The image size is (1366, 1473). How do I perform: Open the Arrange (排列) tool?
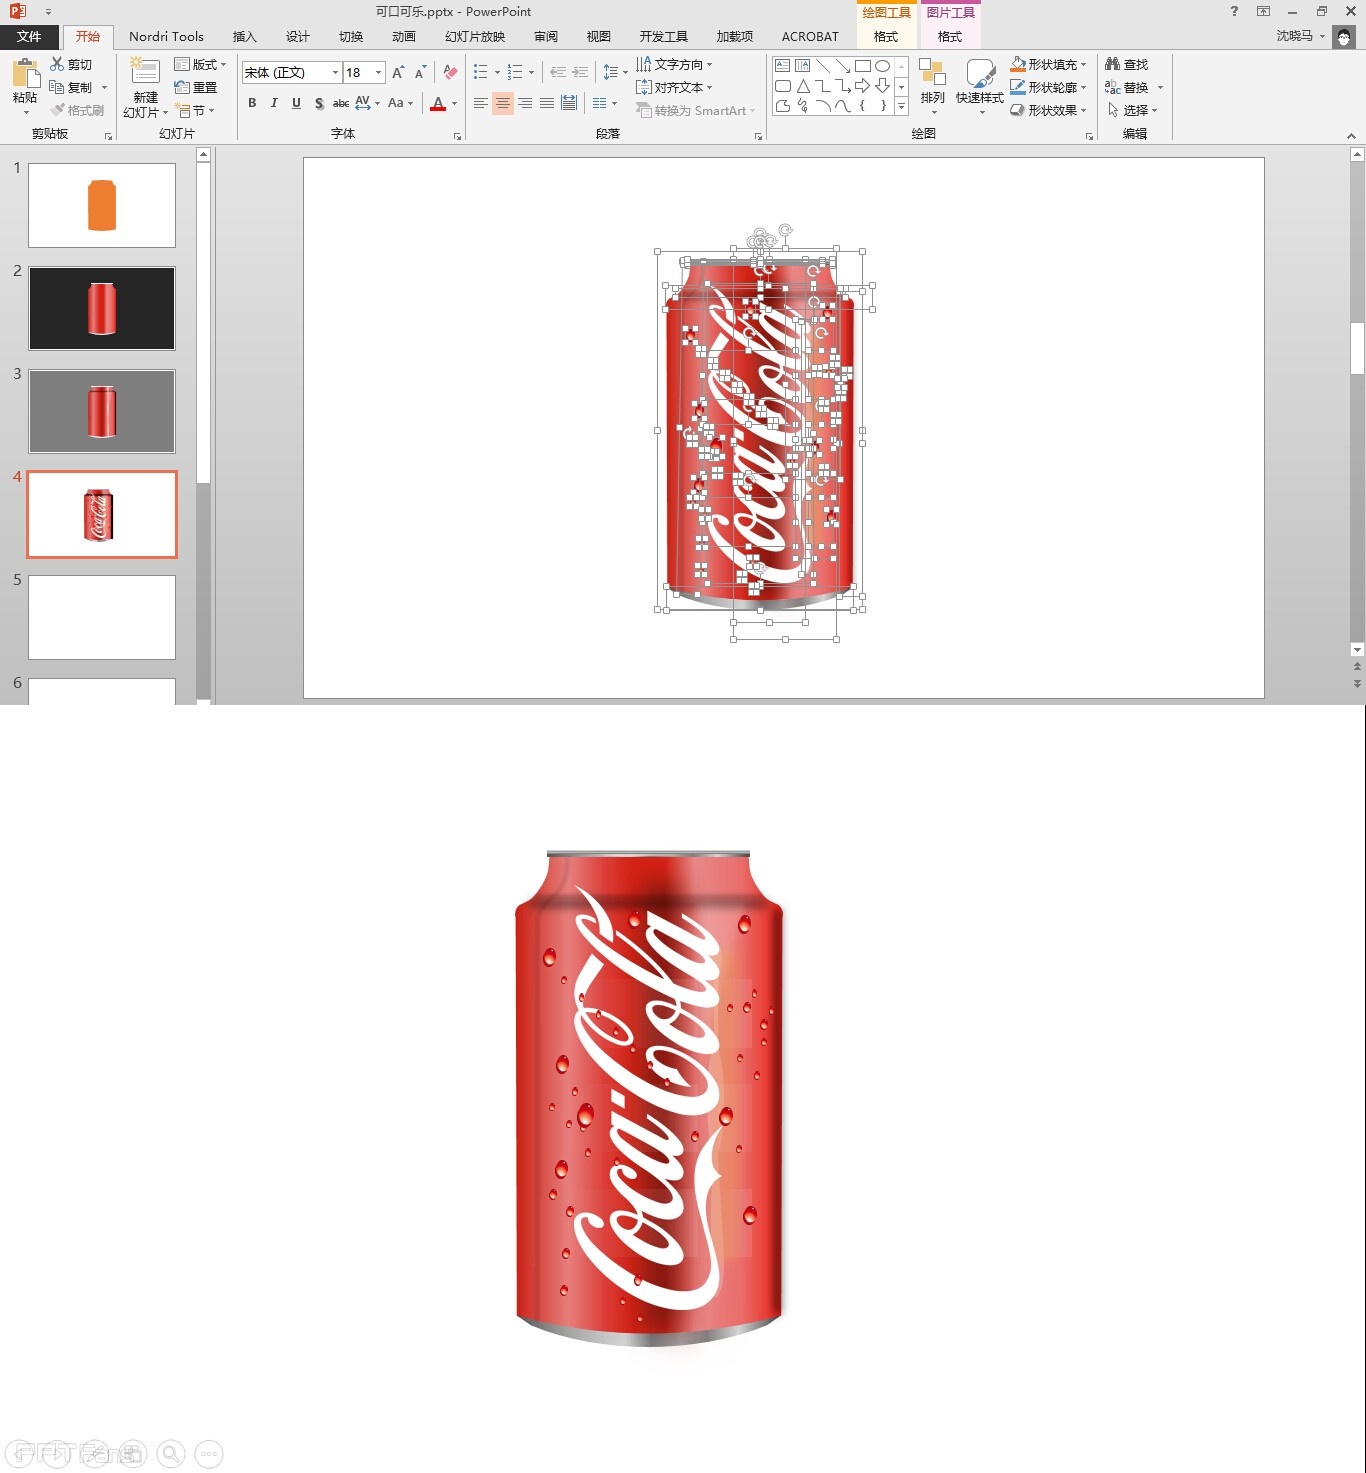coord(932,80)
